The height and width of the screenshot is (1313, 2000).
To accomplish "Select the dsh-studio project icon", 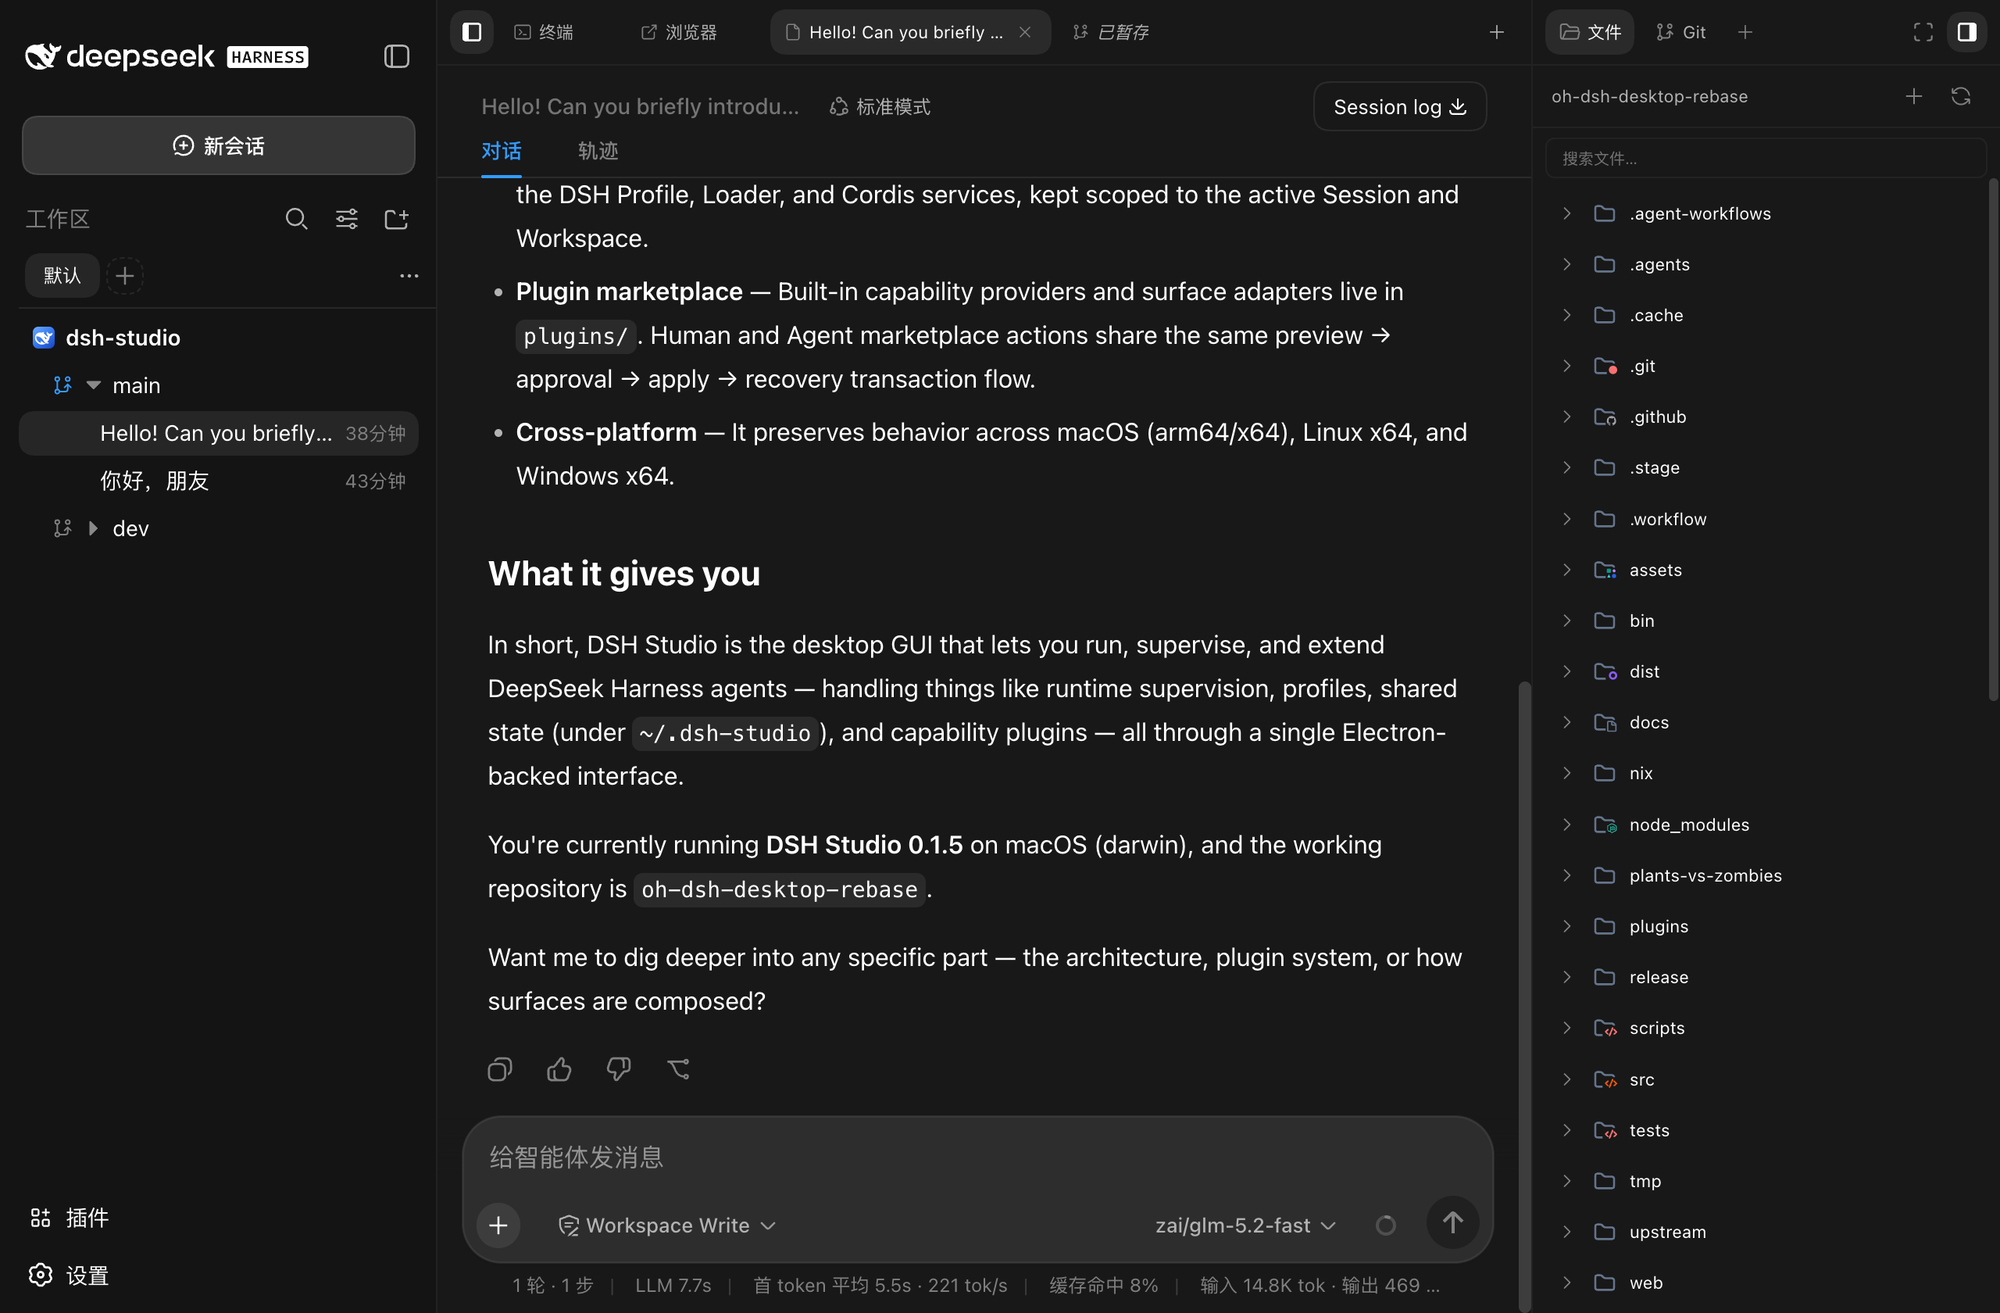I will [43, 338].
